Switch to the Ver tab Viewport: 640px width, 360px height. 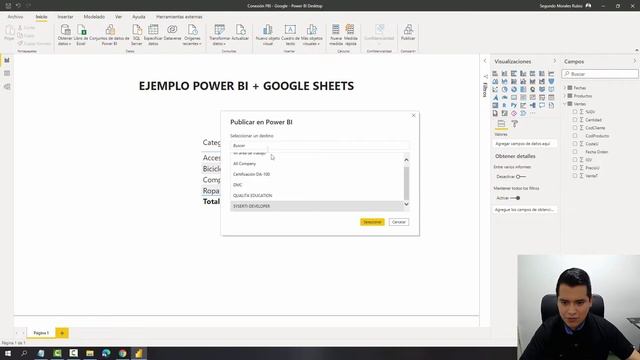tap(118, 17)
